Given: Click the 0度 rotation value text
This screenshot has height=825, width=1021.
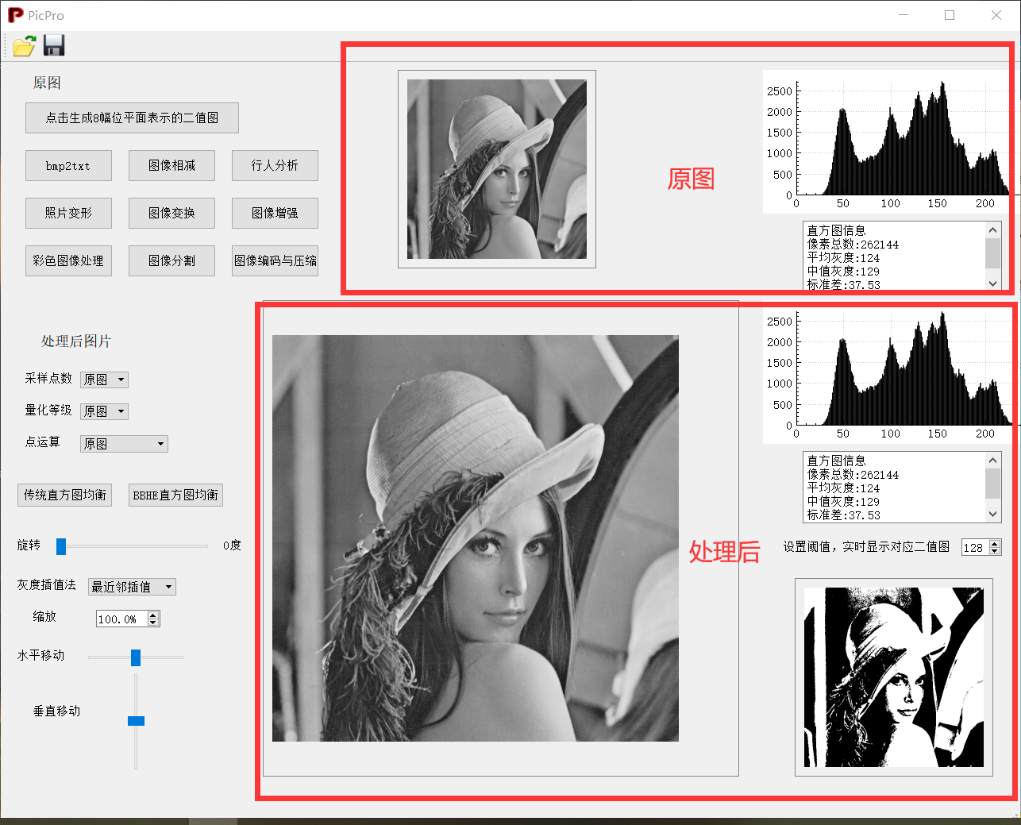Looking at the screenshot, I should (232, 546).
